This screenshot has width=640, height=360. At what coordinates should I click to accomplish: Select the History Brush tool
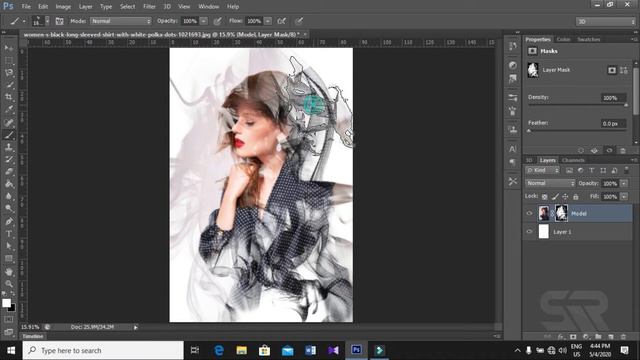[x=9, y=159]
